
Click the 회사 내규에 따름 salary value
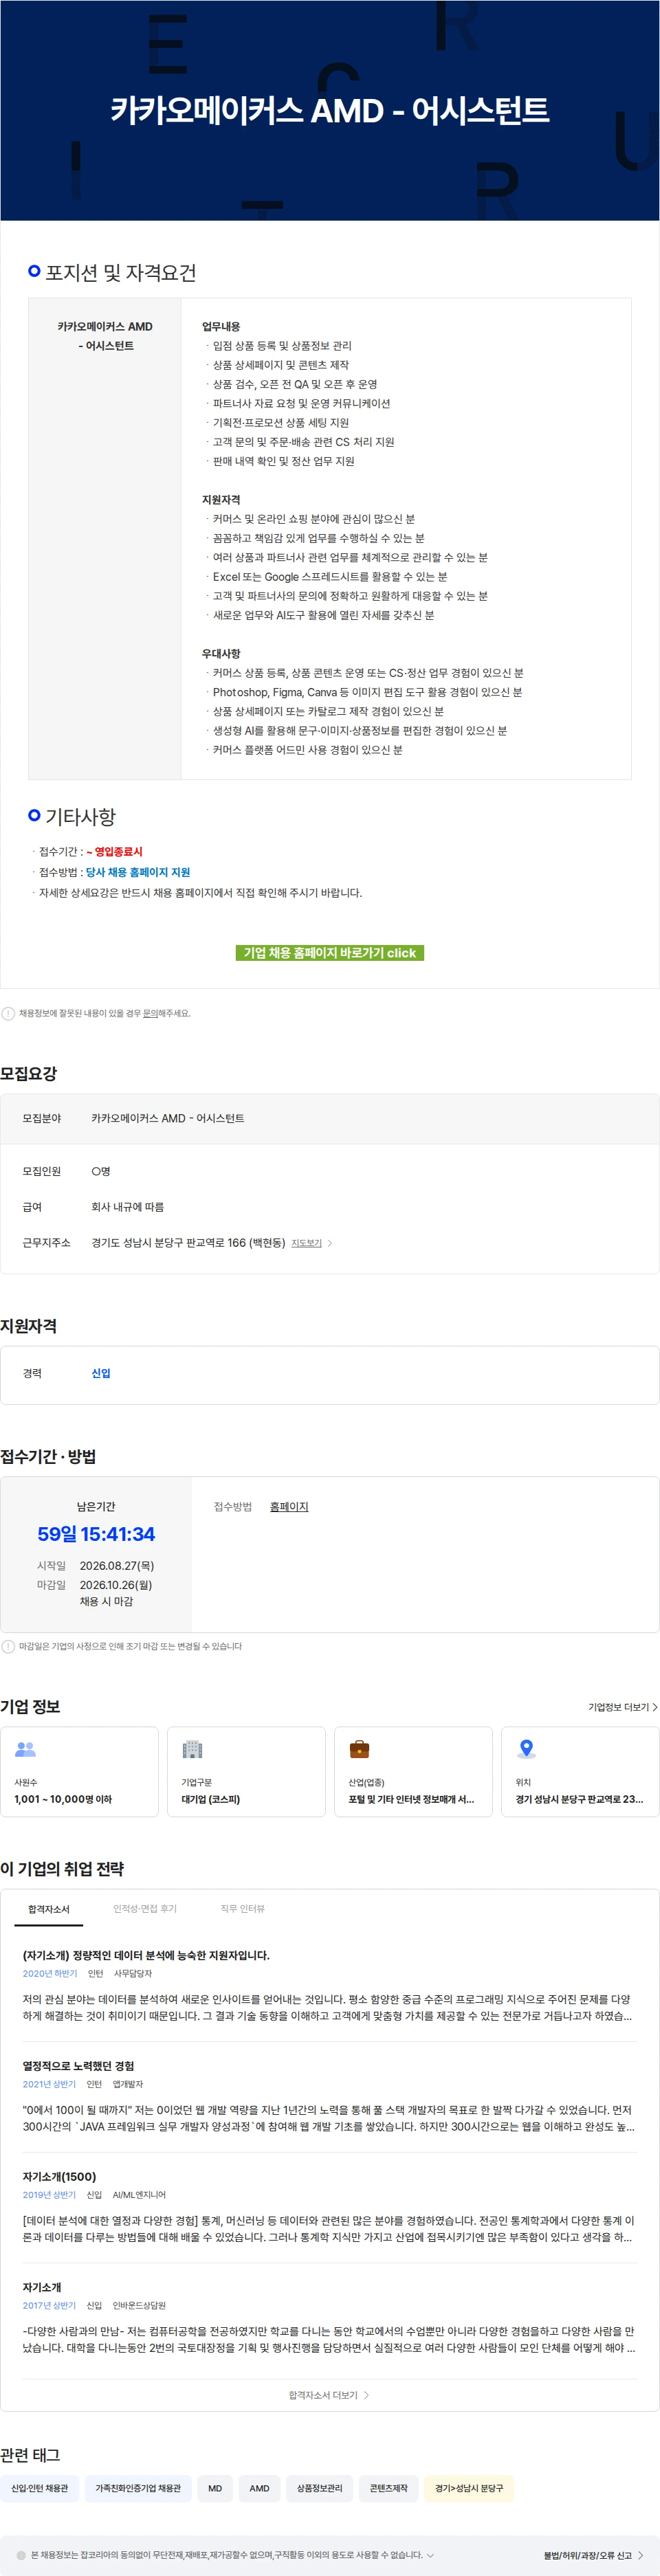tap(128, 1207)
